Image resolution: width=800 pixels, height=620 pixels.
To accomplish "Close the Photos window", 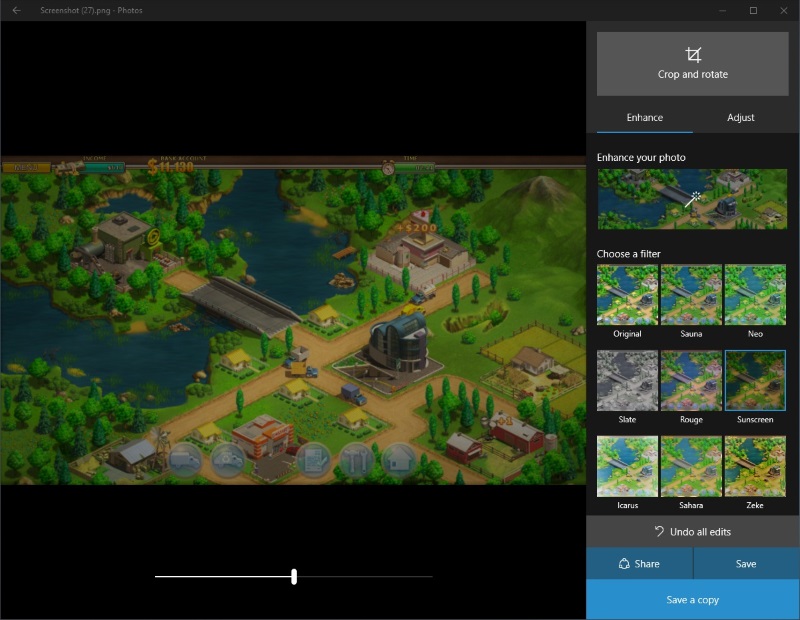I will 784,10.
